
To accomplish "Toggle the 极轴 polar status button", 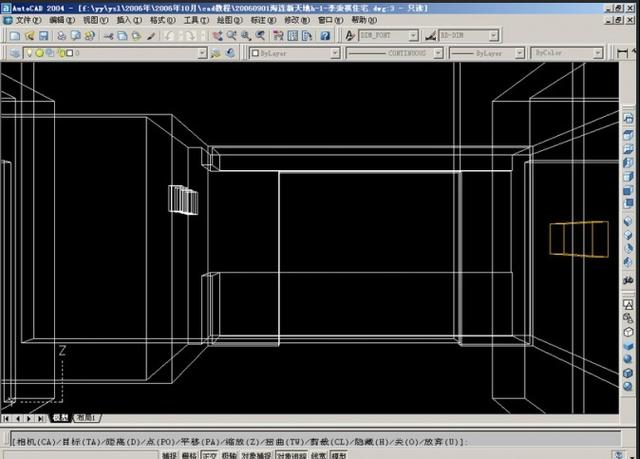I will (x=229, y=455).
